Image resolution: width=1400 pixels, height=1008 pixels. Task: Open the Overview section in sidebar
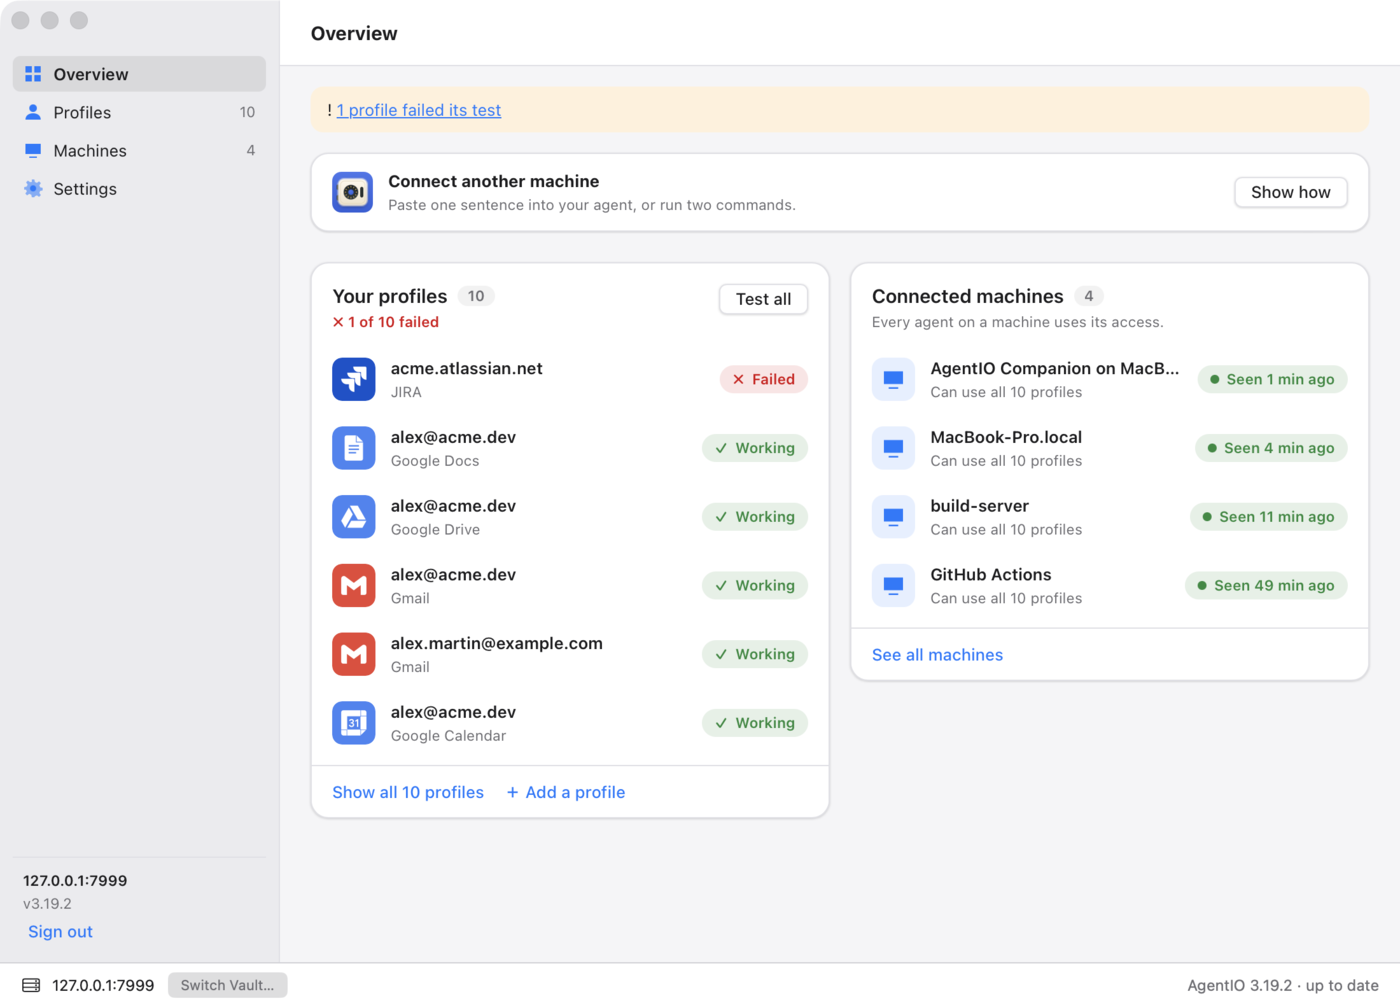pyautogui.click(x=139, y=74)
